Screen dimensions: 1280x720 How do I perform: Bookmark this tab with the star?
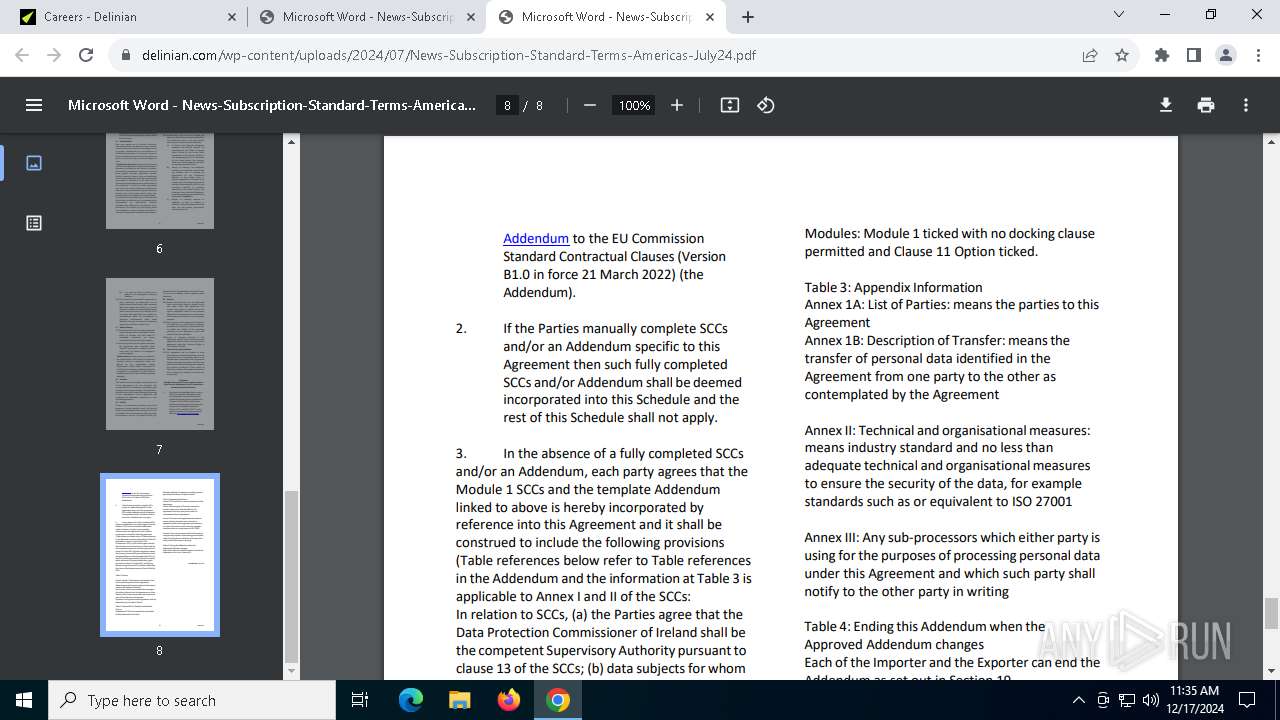[1122, 55]
